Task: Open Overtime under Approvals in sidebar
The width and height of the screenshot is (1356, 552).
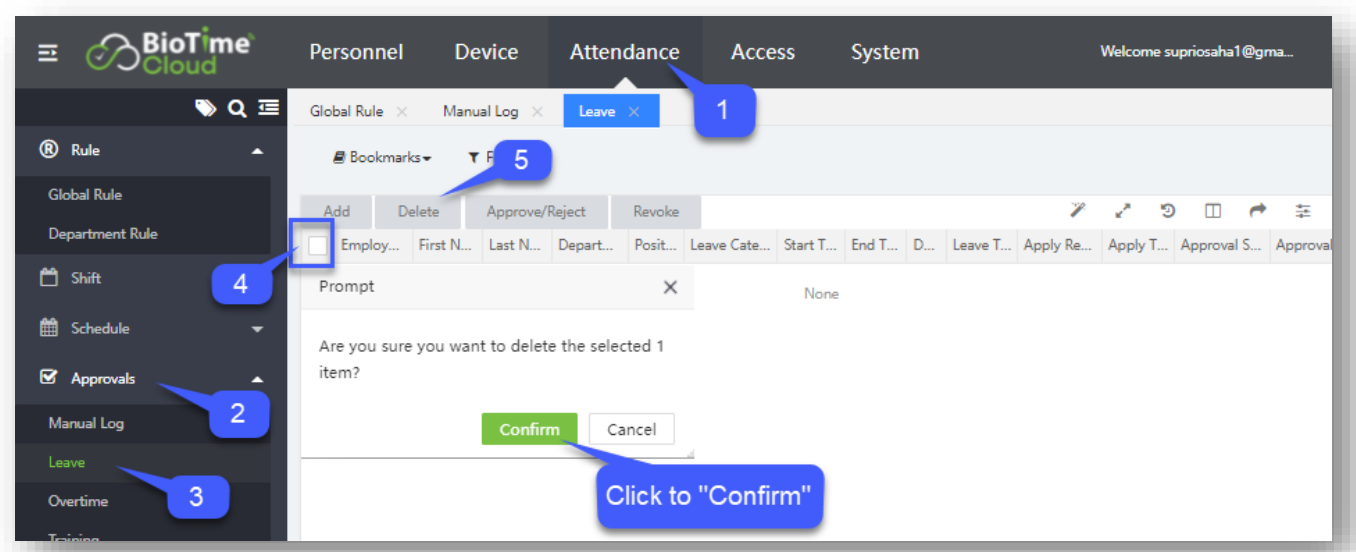Action: (78, 501)
